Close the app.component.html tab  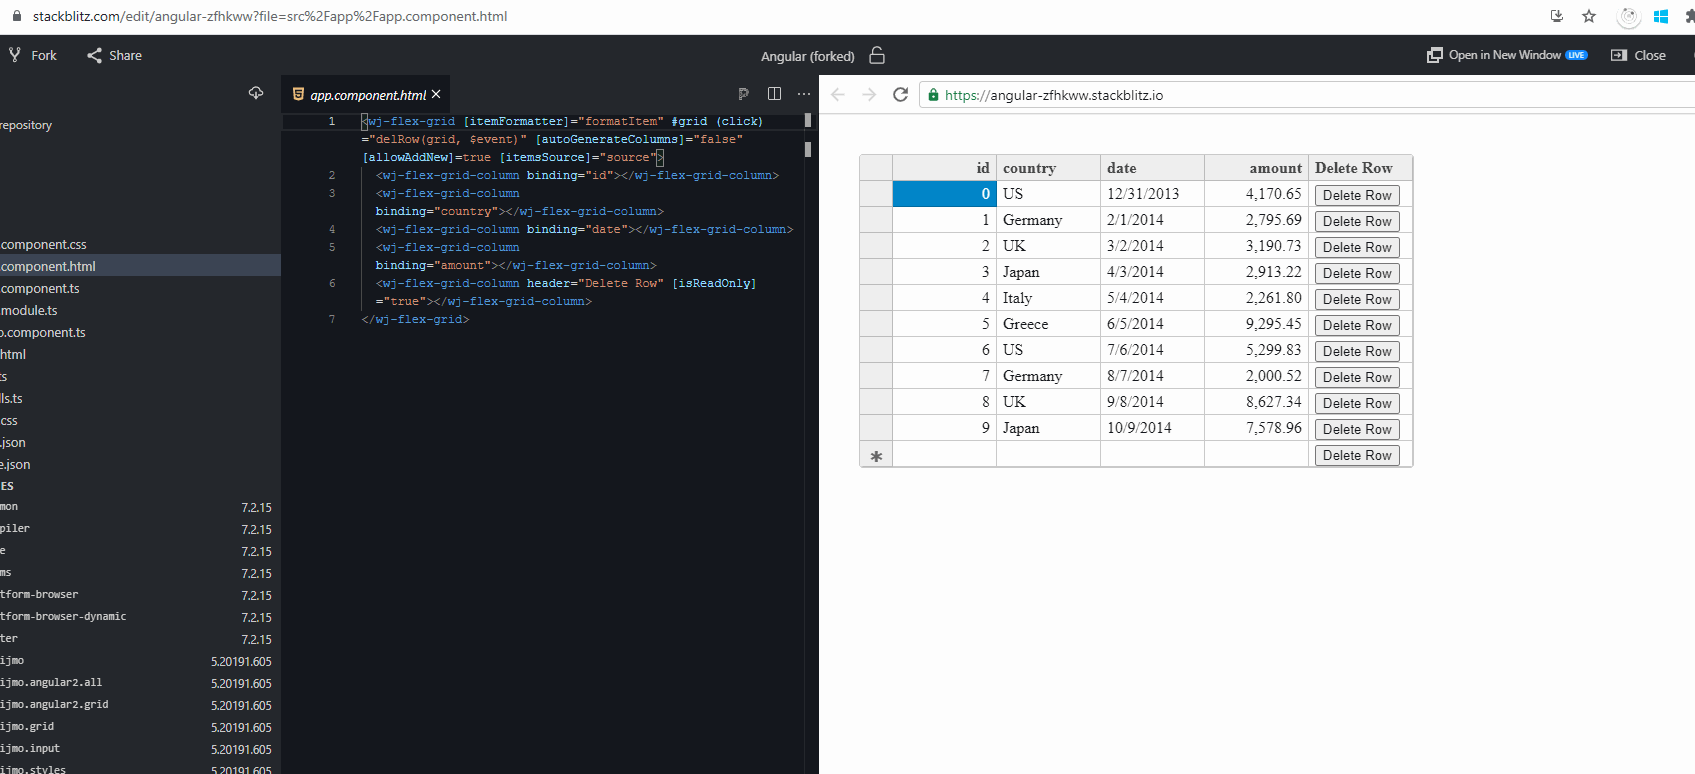click(x=436, y=94)
